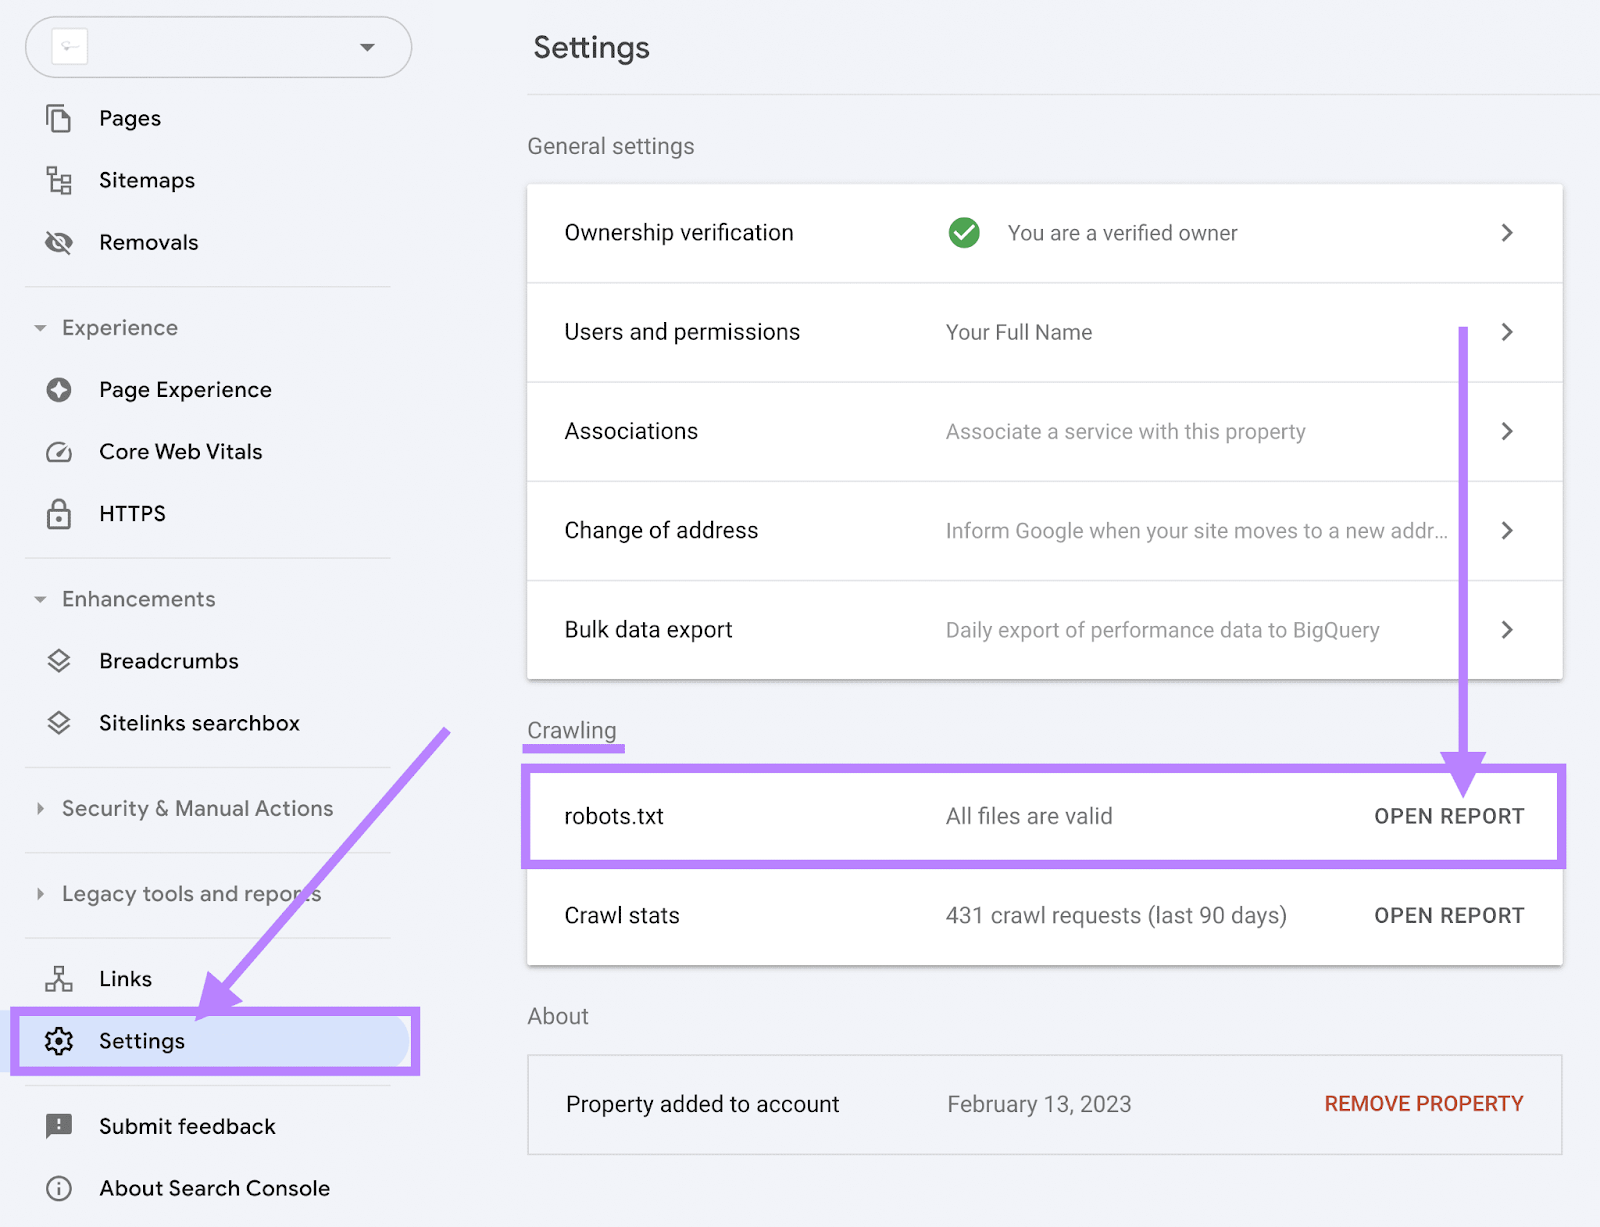Click 'You are a verified owner' text
1600x1227 pixels.
(1122, 233)
